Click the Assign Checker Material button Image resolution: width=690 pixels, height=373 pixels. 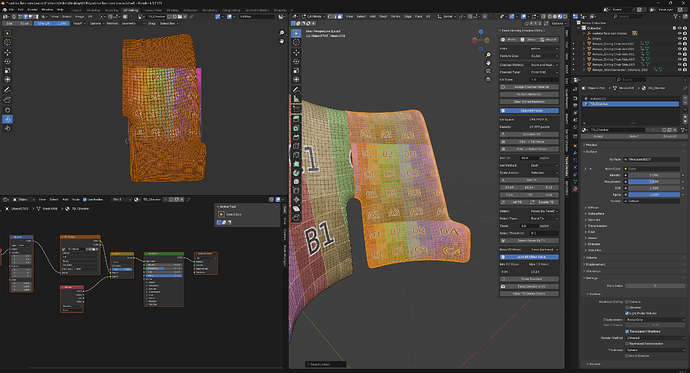529,87
